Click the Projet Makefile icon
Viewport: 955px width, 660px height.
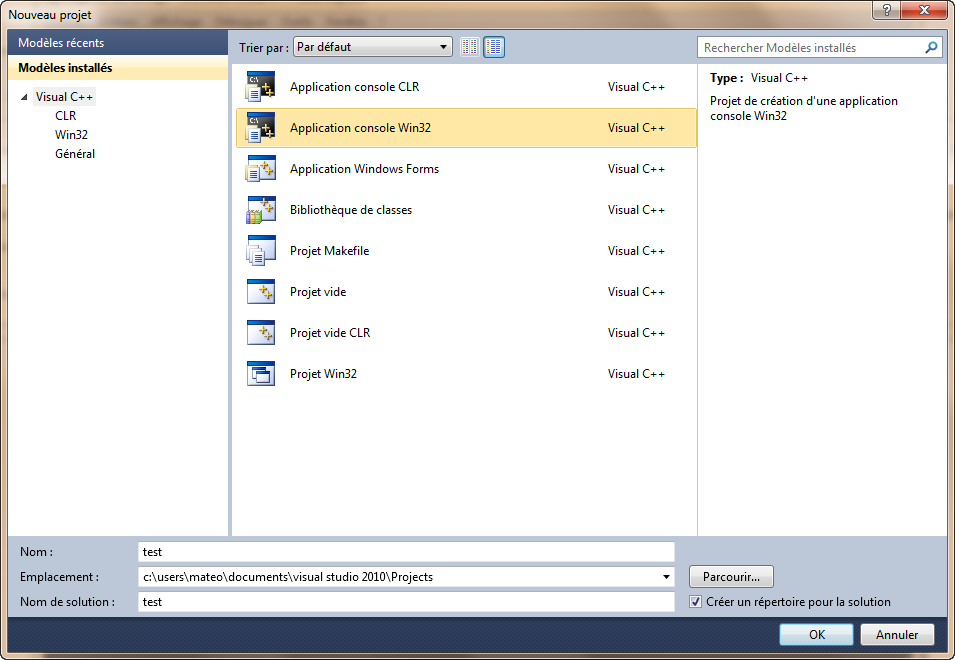tap(260, 251)
